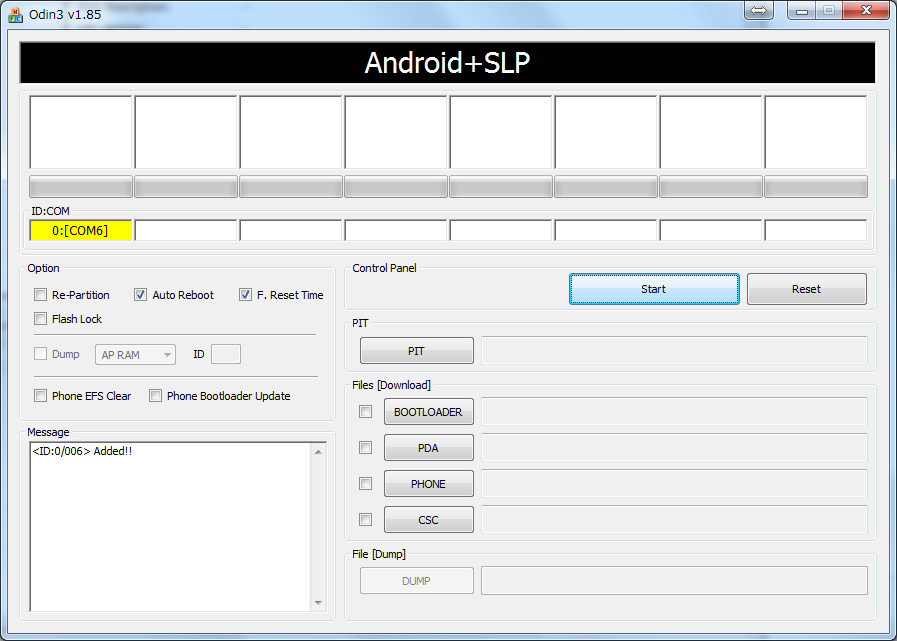897x641 pixels.
Task: Browse for a CSC file
Action: point(428,519)
